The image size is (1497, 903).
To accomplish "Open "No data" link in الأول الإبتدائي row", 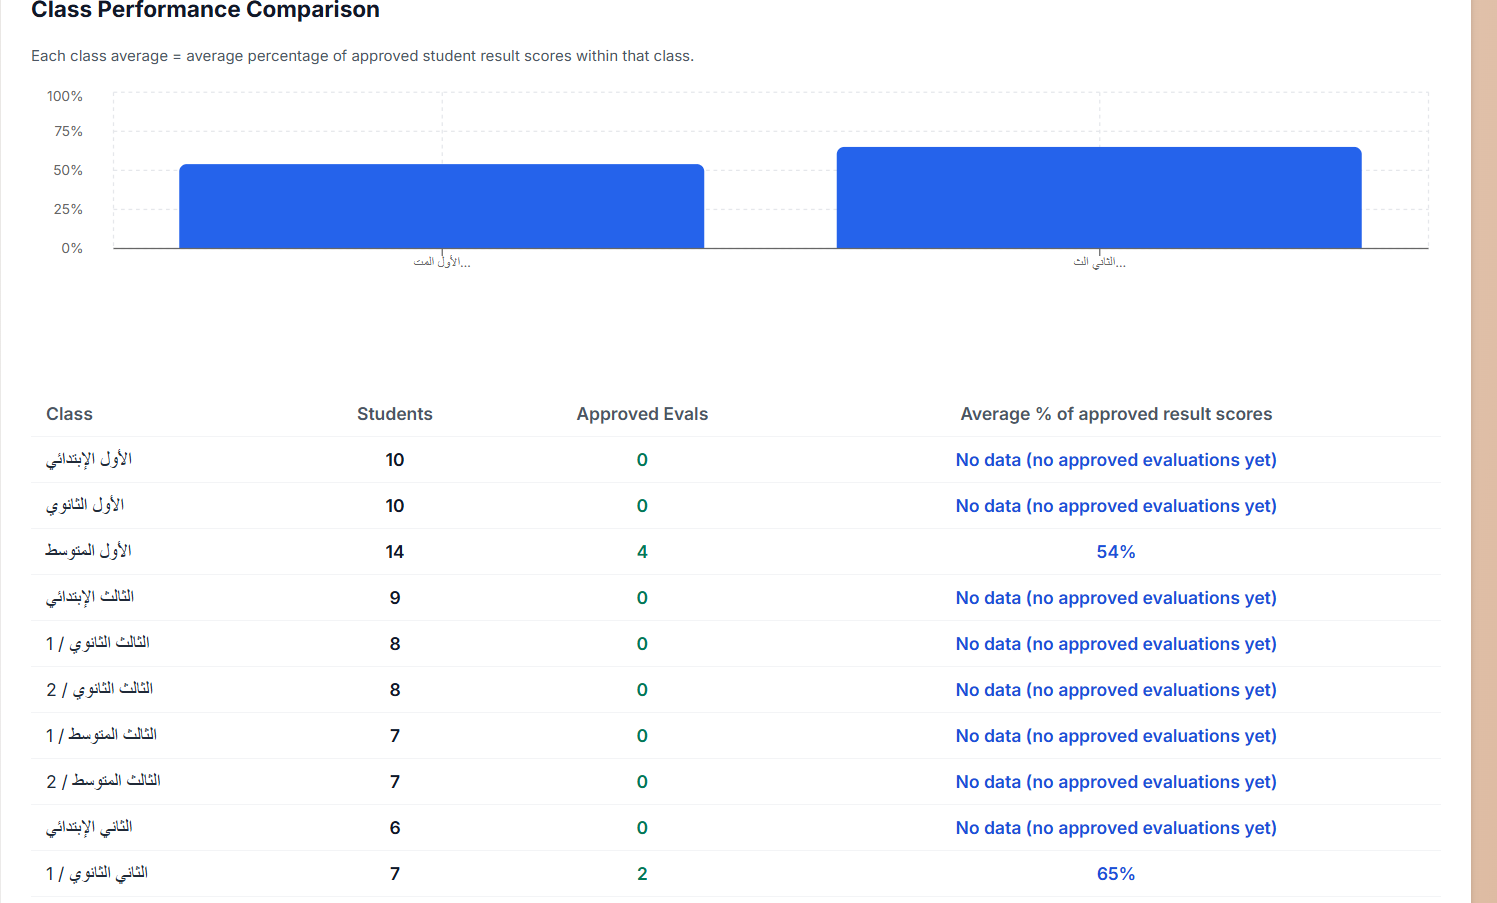I will coord(1115,459).
